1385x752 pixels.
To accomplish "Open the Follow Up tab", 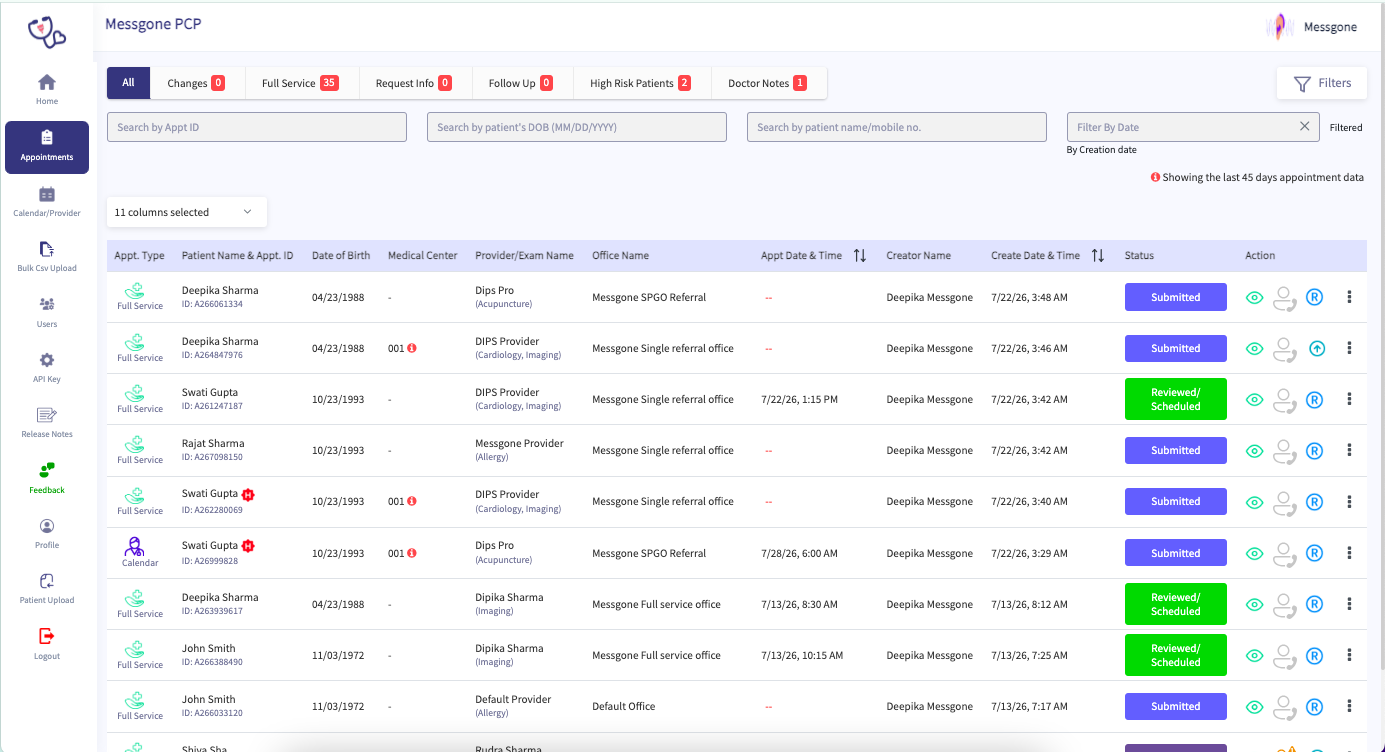I will [x=521, y=83].
